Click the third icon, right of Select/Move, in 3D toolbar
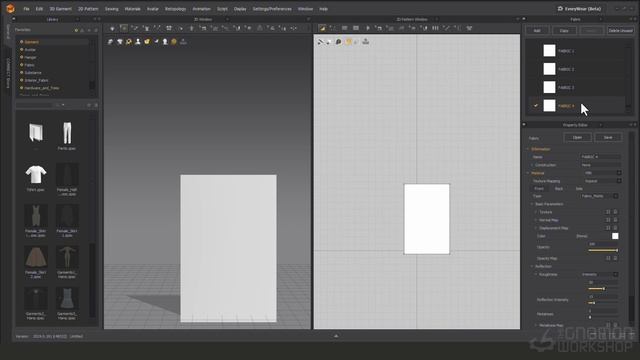The image size is (640, 360). coord(135,28)
